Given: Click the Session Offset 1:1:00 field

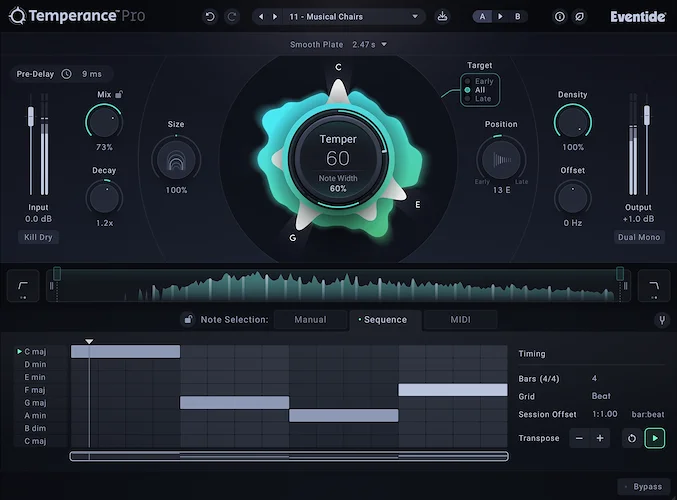Looking at the screenshot, I should (x=604, y=414).
